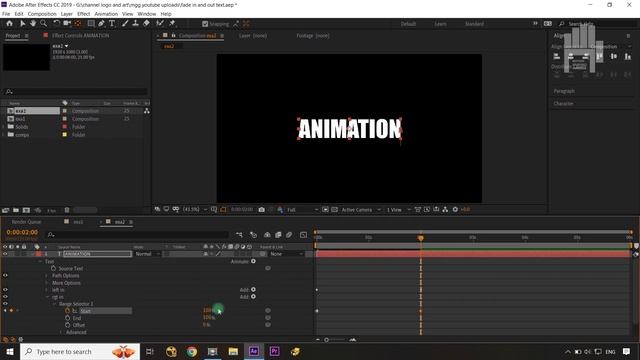Screen dimensions: 640x360
Task: Click Add button on the left in row
Action: click(x=248, y=290)
